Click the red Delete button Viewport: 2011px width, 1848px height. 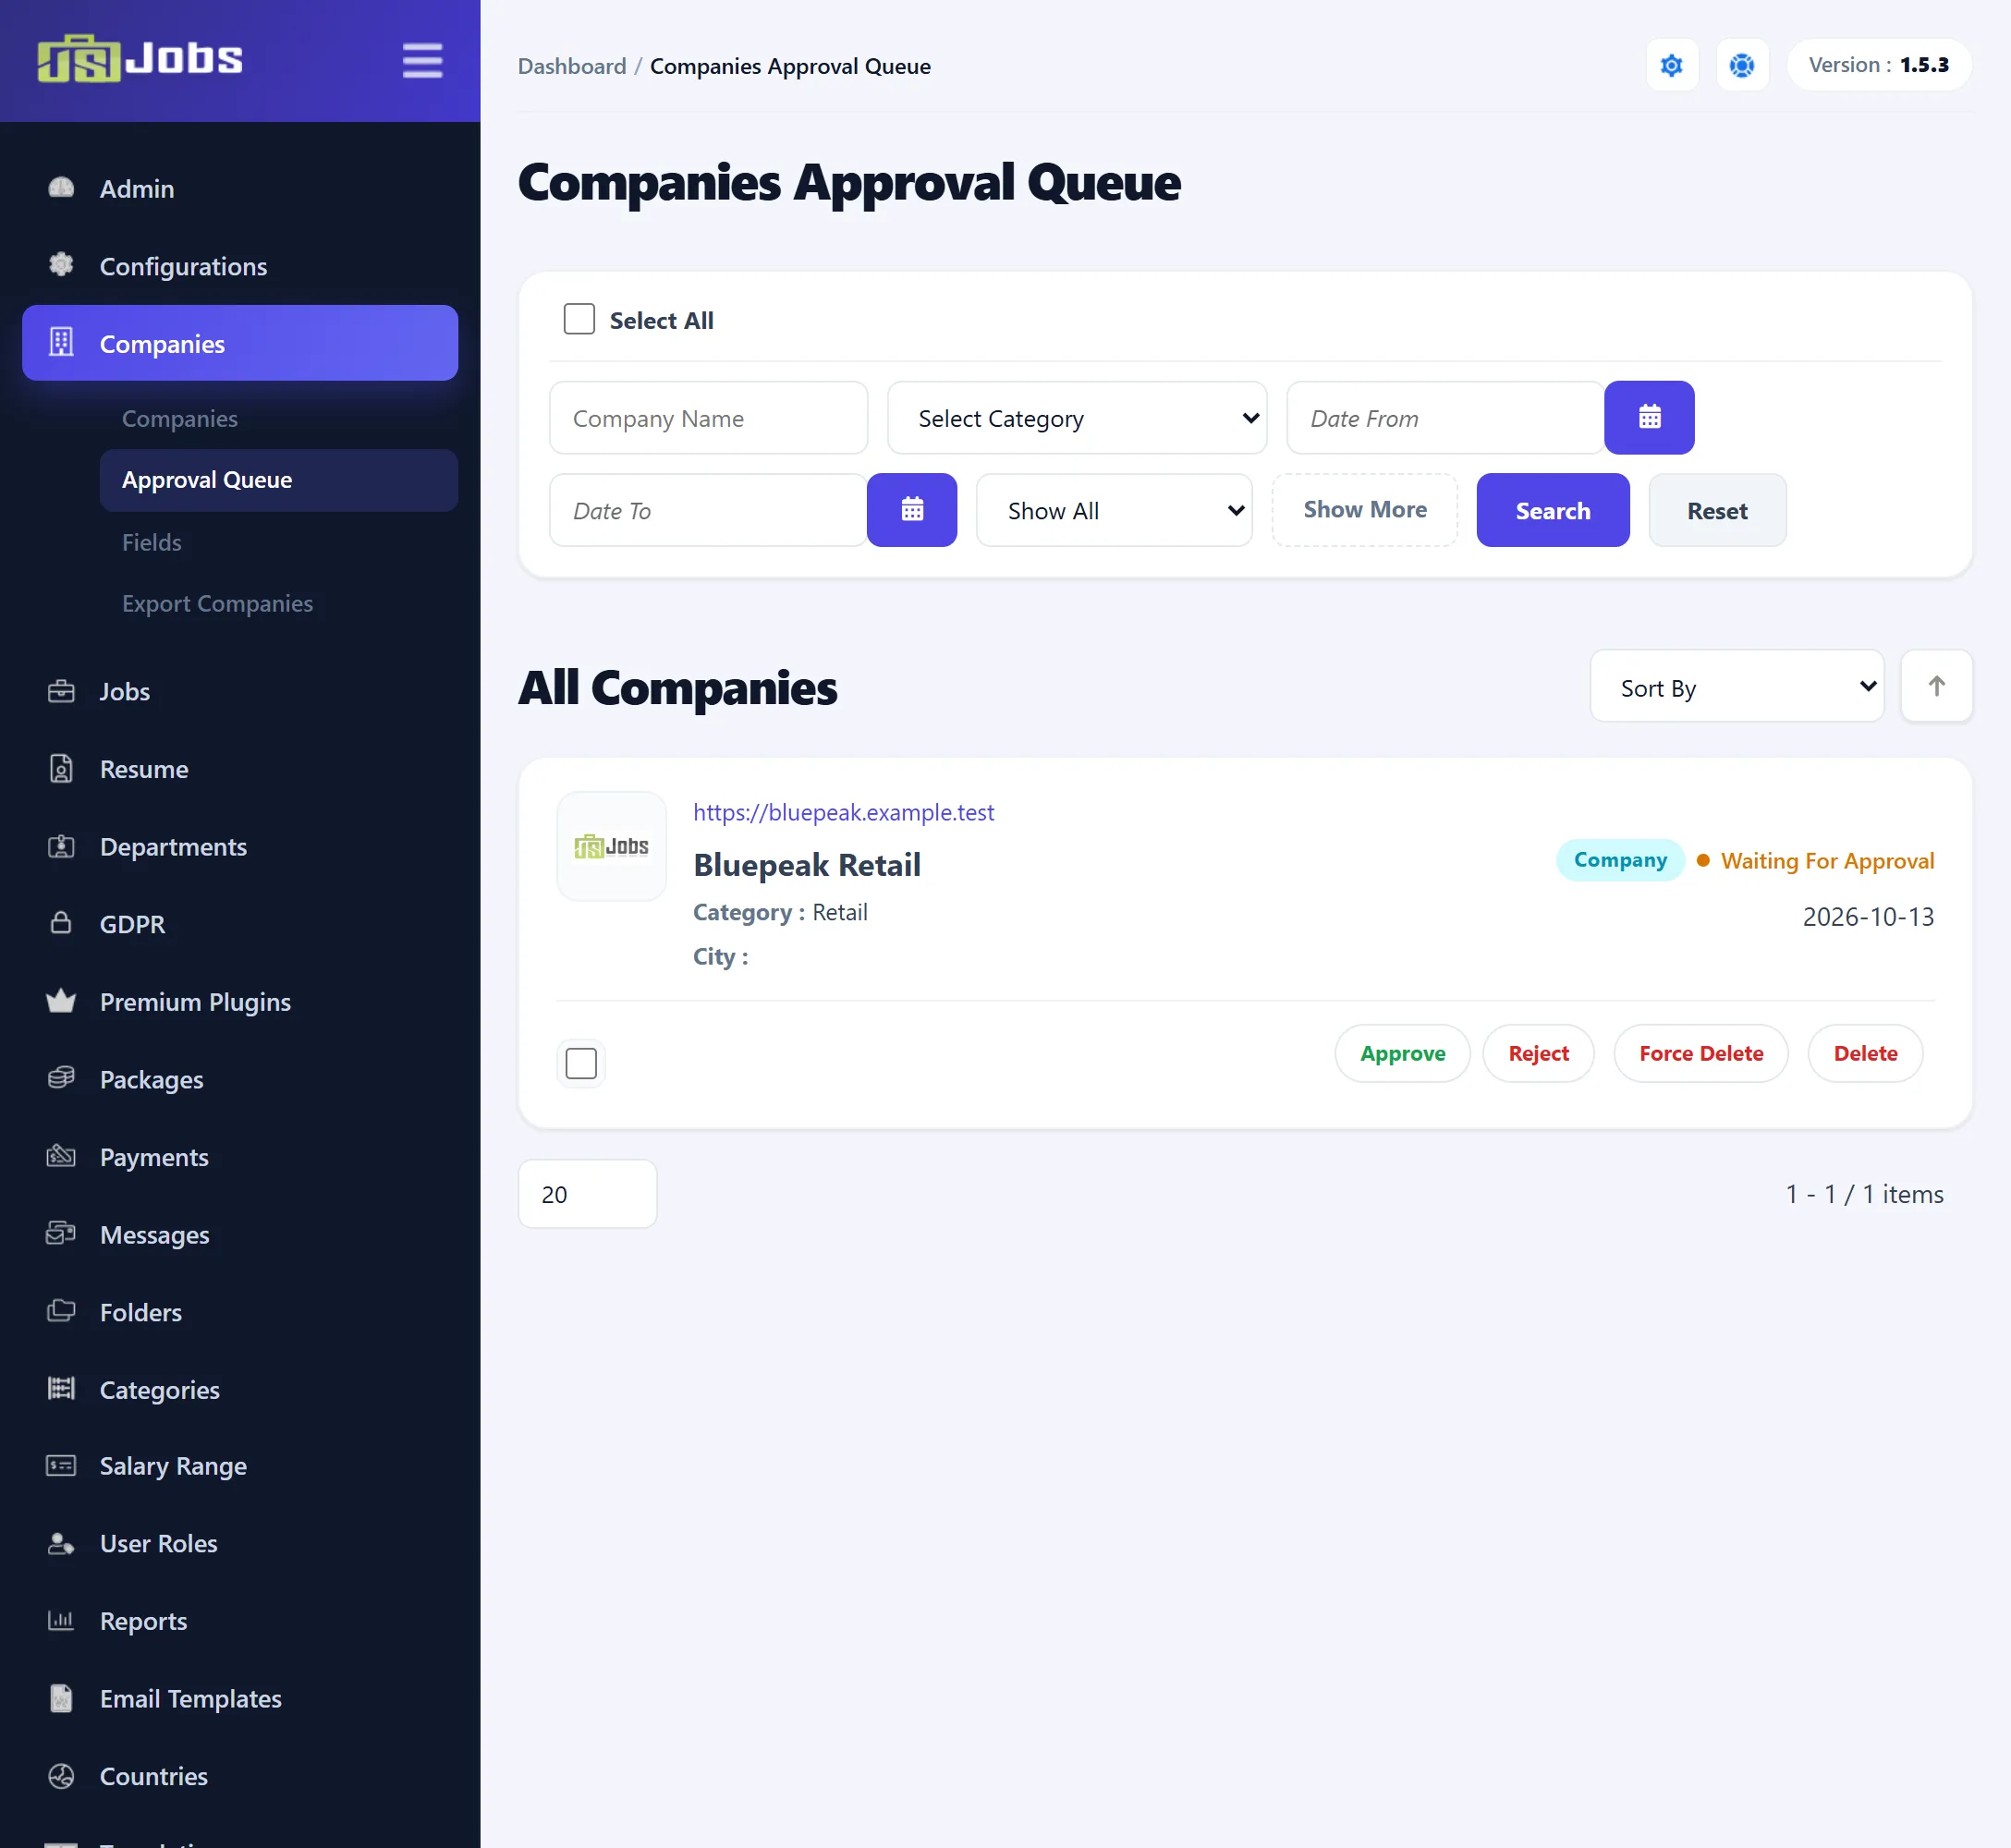[x=1864, y=1053]
